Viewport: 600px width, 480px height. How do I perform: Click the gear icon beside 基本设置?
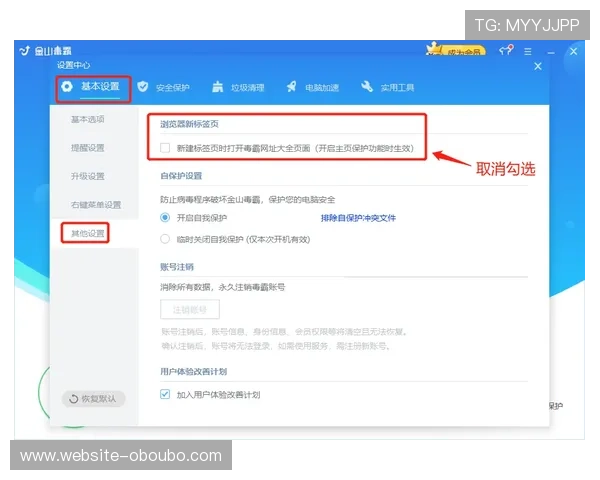click(67, 87)
